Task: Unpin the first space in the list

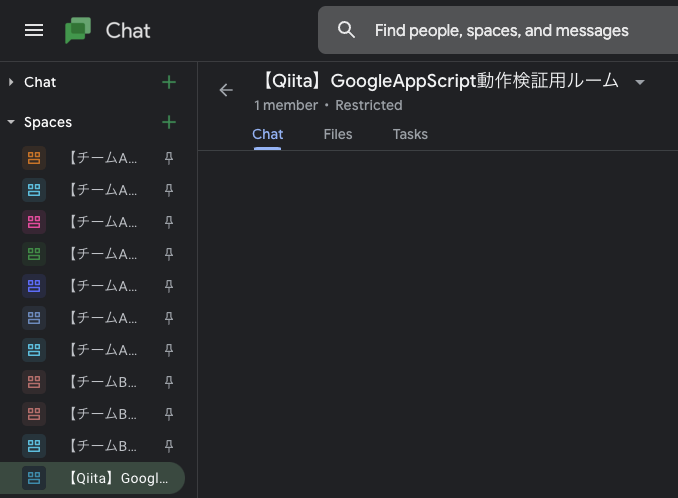Action: coord(169,158)
